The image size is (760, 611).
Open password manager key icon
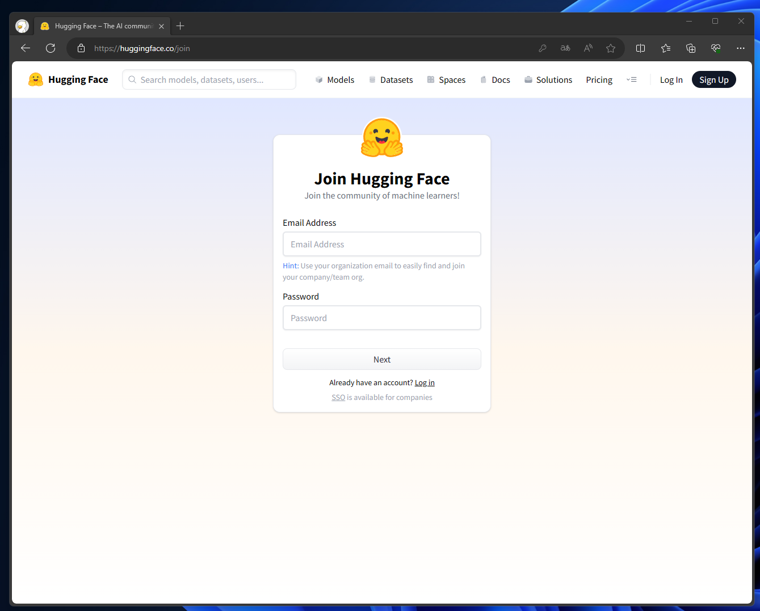[x=542, y=48]
